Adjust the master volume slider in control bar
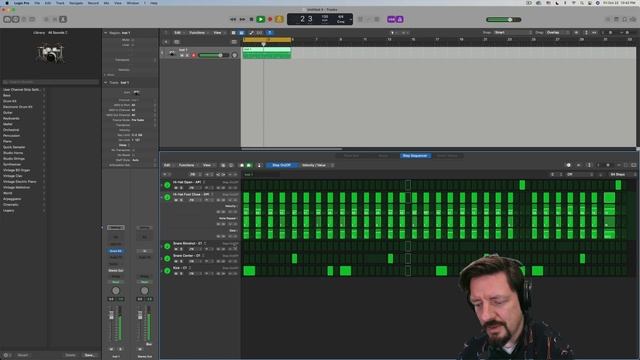Screen dimensions: 640x360 click(x=504, y=20)
